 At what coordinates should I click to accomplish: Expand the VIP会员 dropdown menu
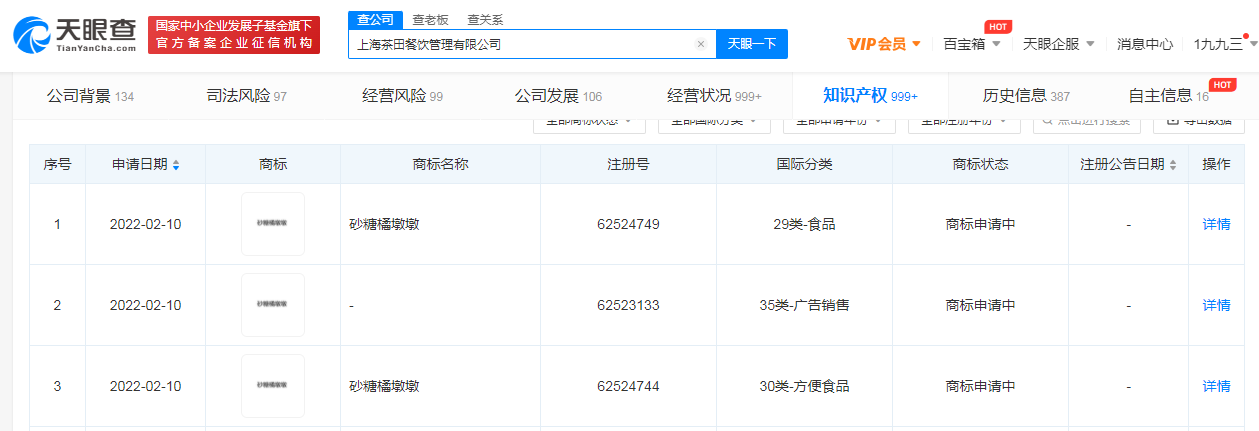point(884,44)
